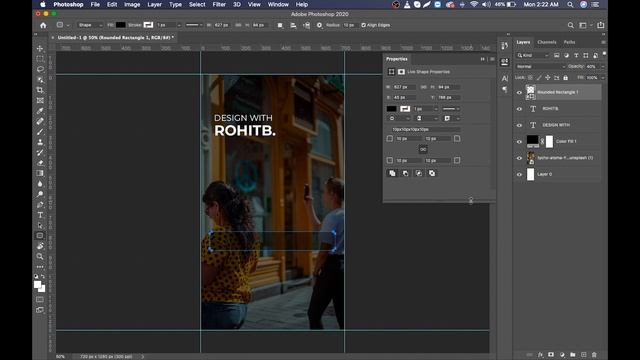Open the Filter menu

click(219, 4)
